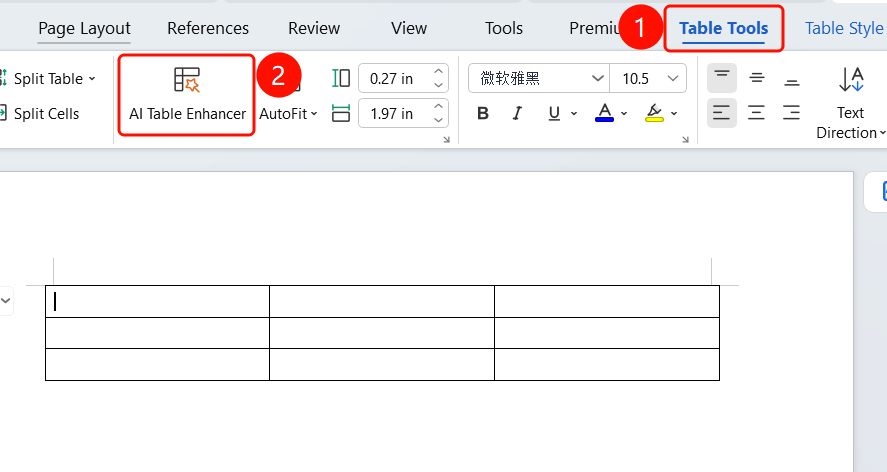887x472 pixels.
Task: Expand the highlight color dropdown arrow
Action: (674, 113)
